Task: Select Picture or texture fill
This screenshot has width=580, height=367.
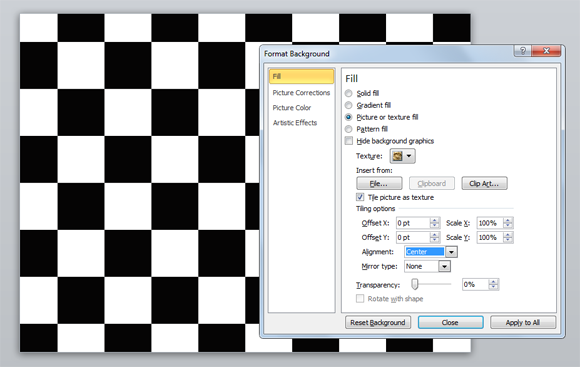Action: [348, 117]
